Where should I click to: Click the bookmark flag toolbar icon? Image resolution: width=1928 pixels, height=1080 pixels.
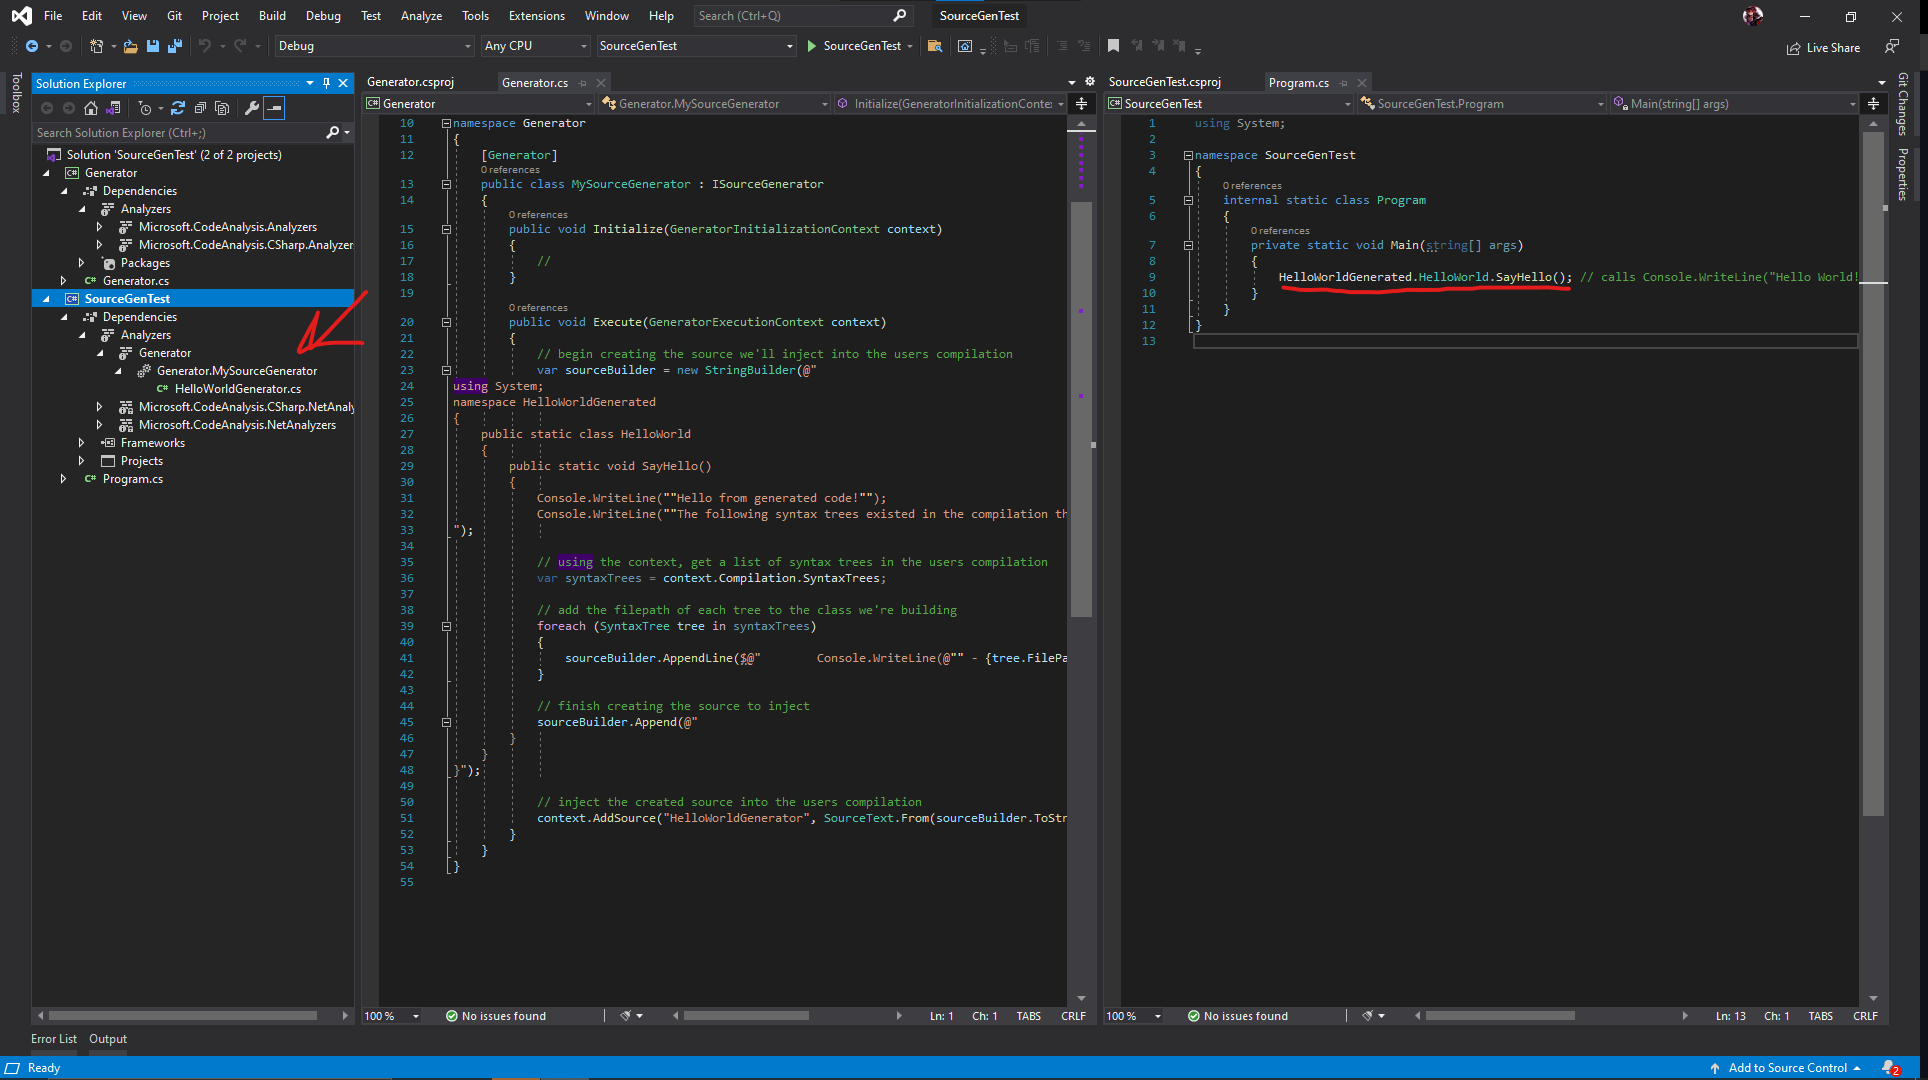coord(1113,46)
